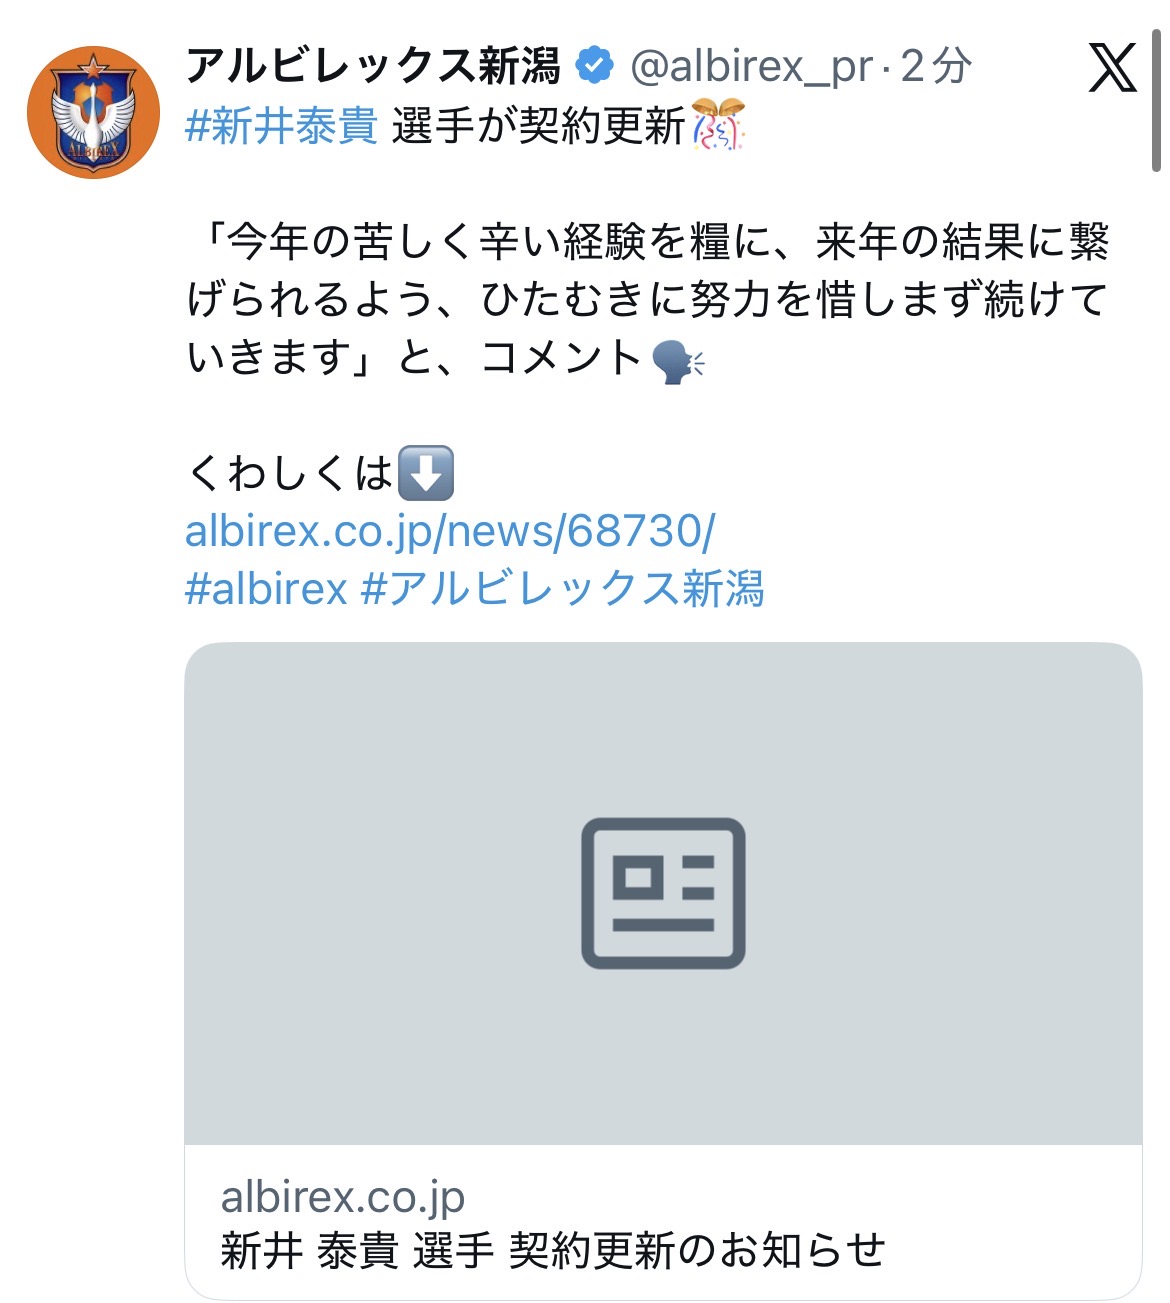
Task: Click the @albirex_pr handle
Action: [x=751, y=67]
